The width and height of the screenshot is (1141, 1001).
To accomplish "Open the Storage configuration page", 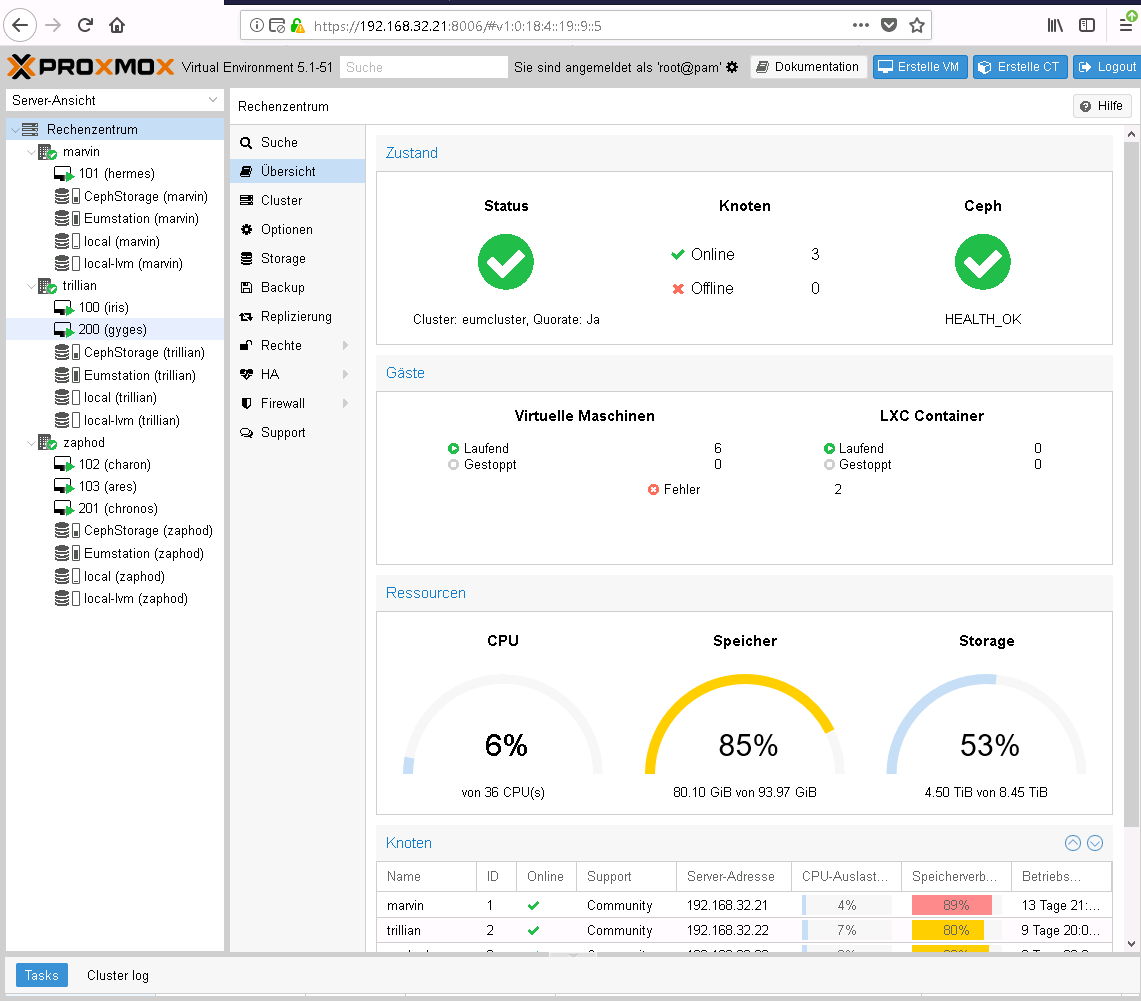I will point(298,258).
